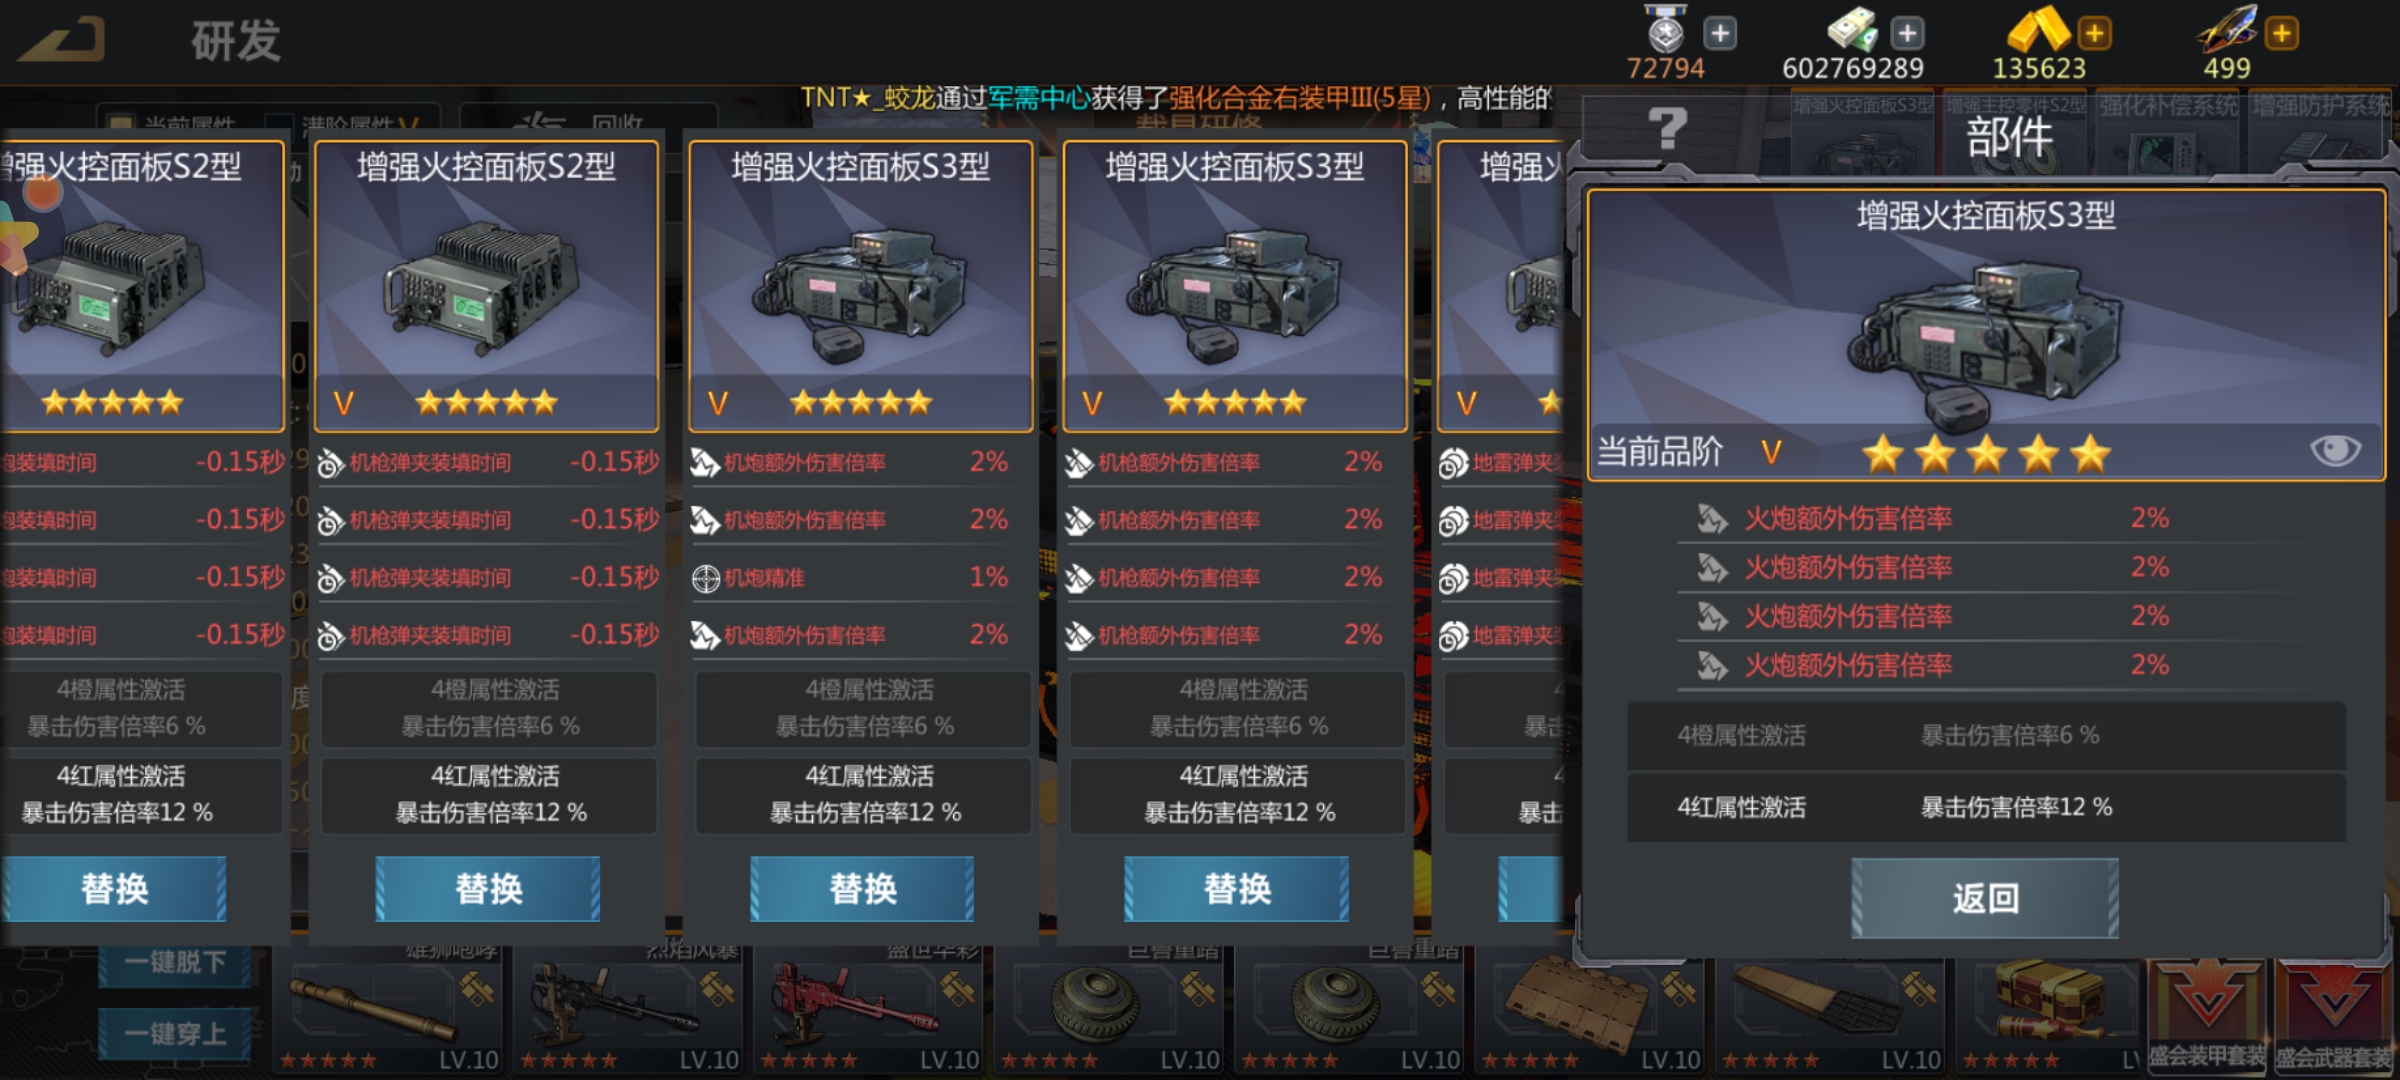The width and height of the screenshot is (2400, 1080).
Task: Open gold bar recharge plus icon
Action: pos(2094,33)
